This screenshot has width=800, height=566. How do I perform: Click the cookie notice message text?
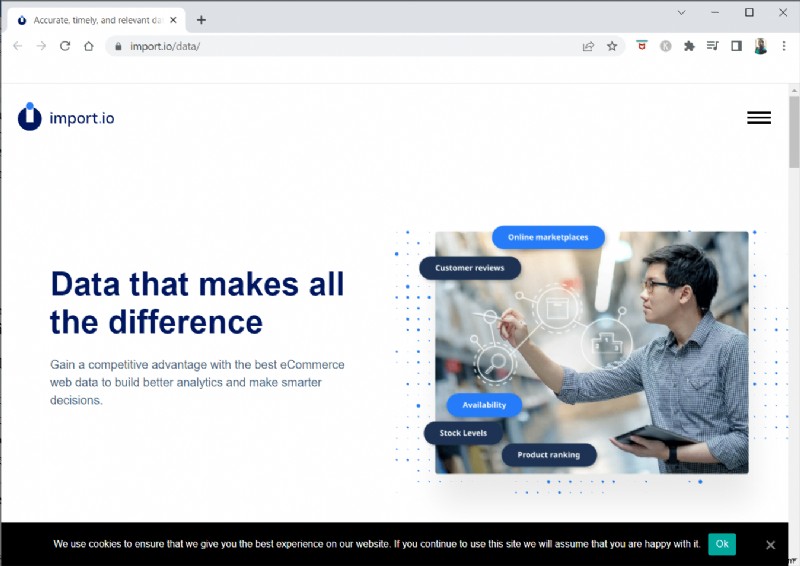click(377, 544)
